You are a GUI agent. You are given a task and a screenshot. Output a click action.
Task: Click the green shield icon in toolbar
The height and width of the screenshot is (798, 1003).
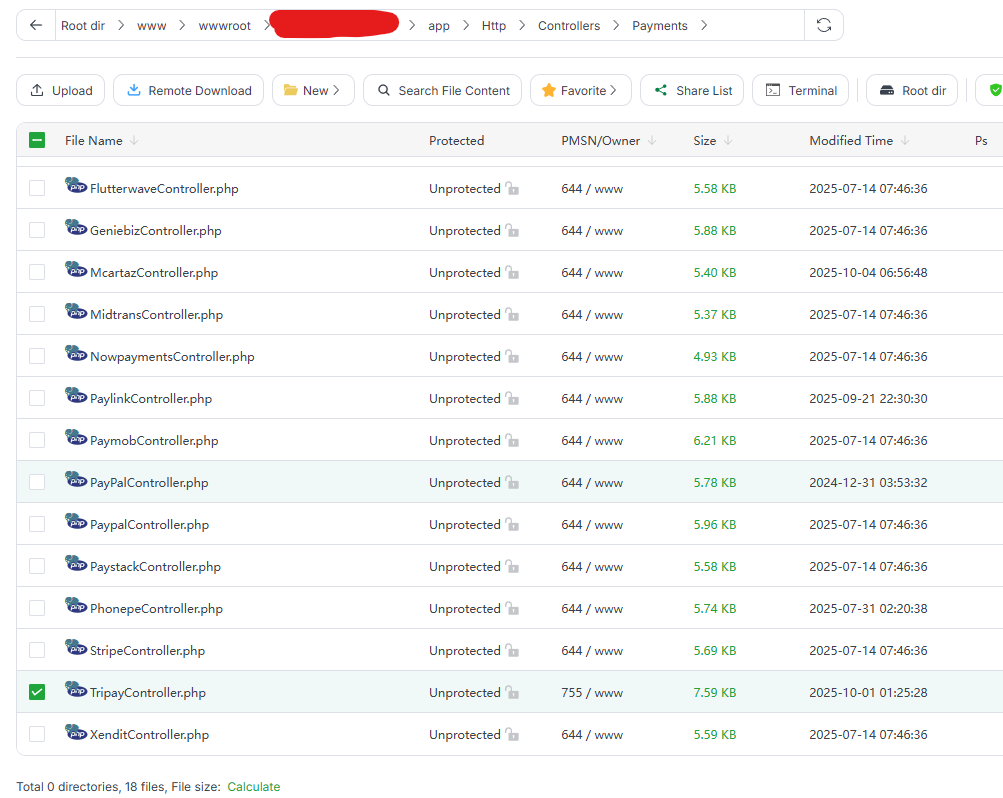[994, 90]
